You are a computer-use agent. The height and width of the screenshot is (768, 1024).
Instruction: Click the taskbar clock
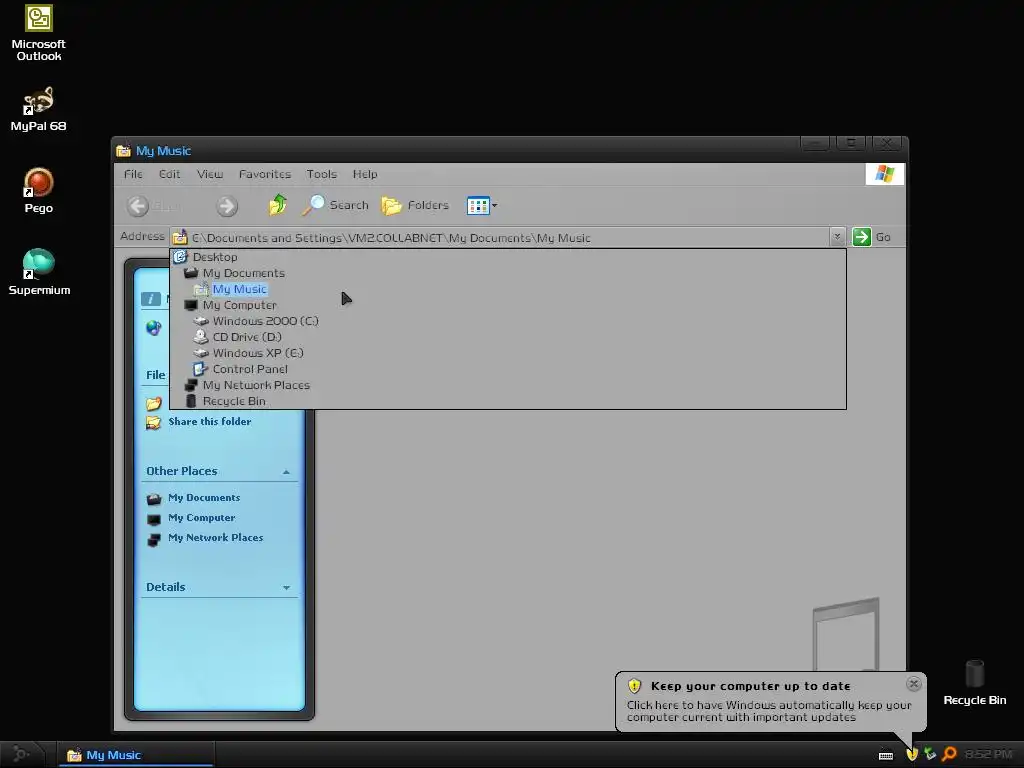pyautogui.click(x=988, y=755)
